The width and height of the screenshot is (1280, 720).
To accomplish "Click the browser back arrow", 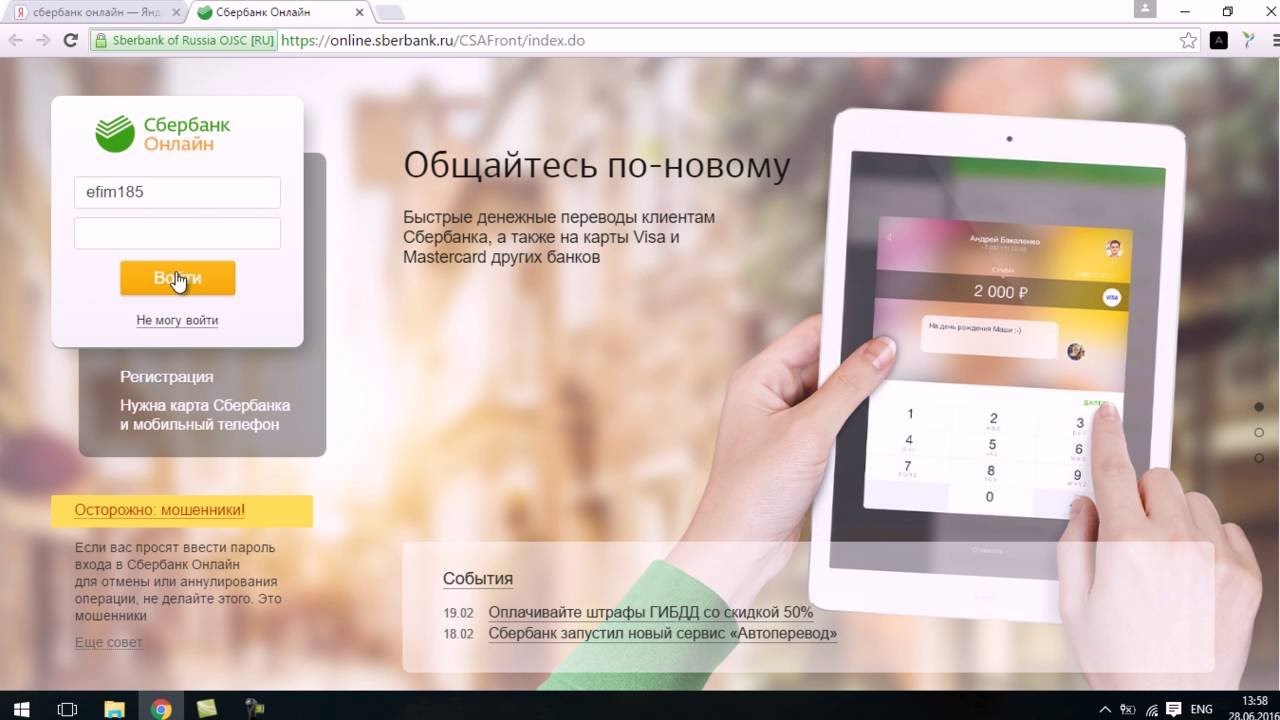I will pyautogui.click(x=16, y=41).
